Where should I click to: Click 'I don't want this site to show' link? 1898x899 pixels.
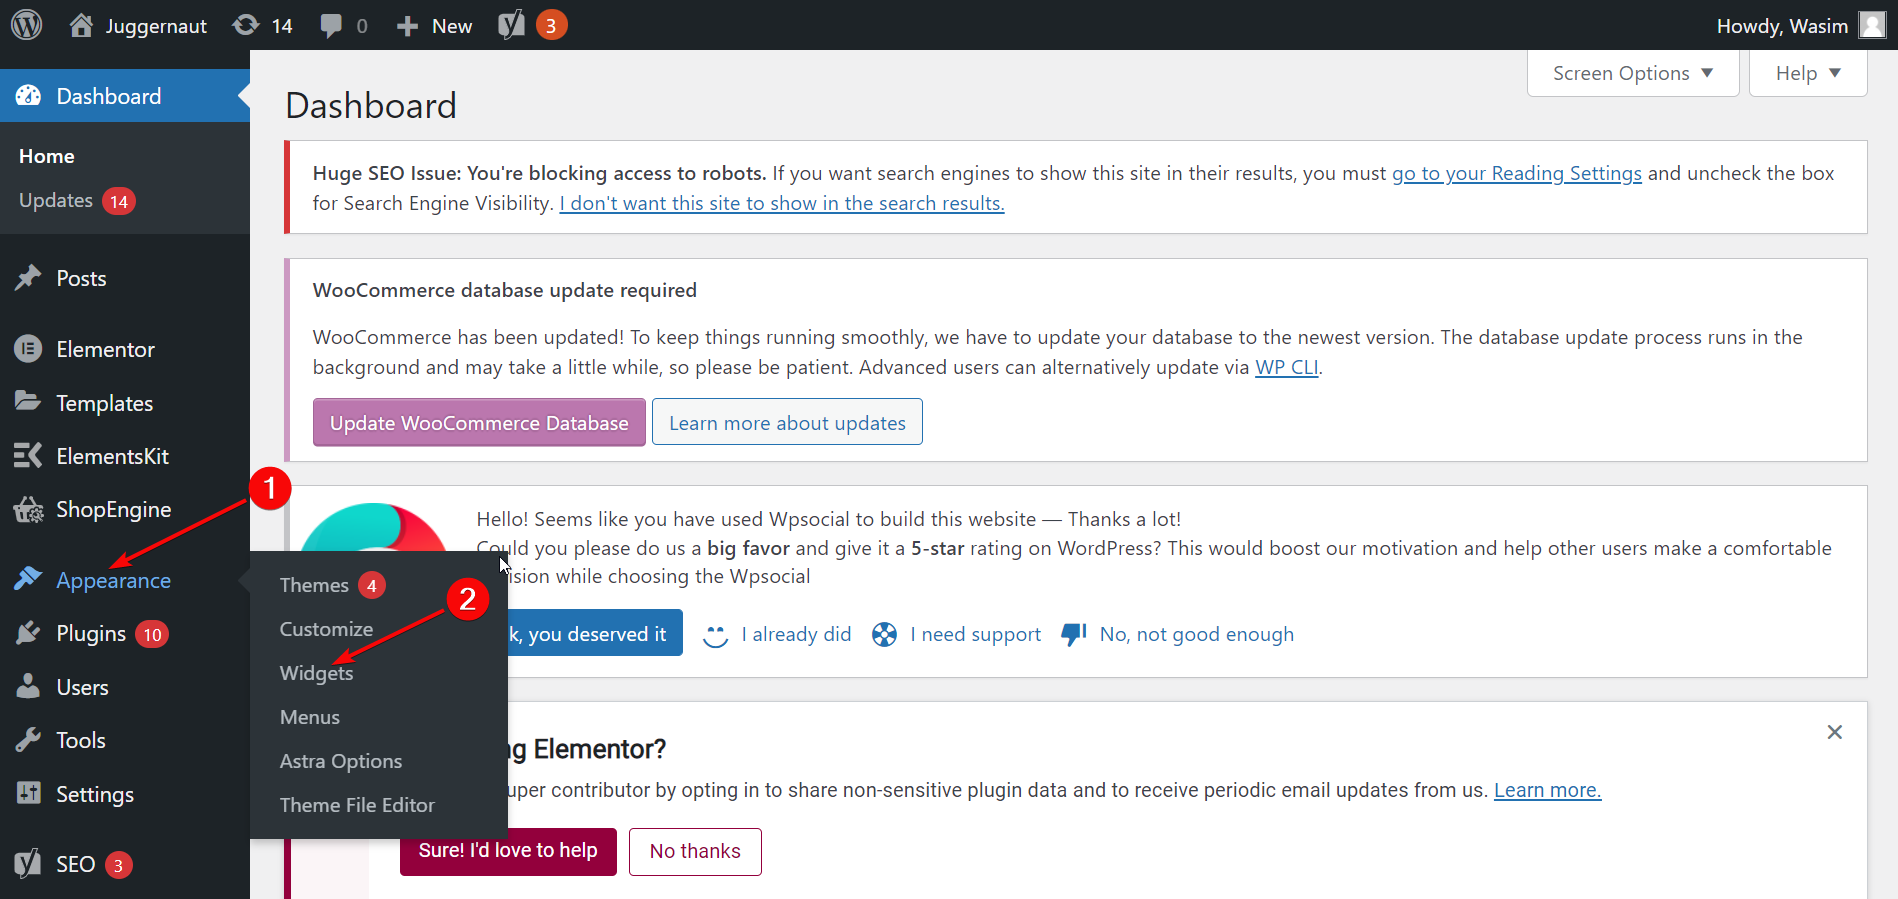click(782, 203)
